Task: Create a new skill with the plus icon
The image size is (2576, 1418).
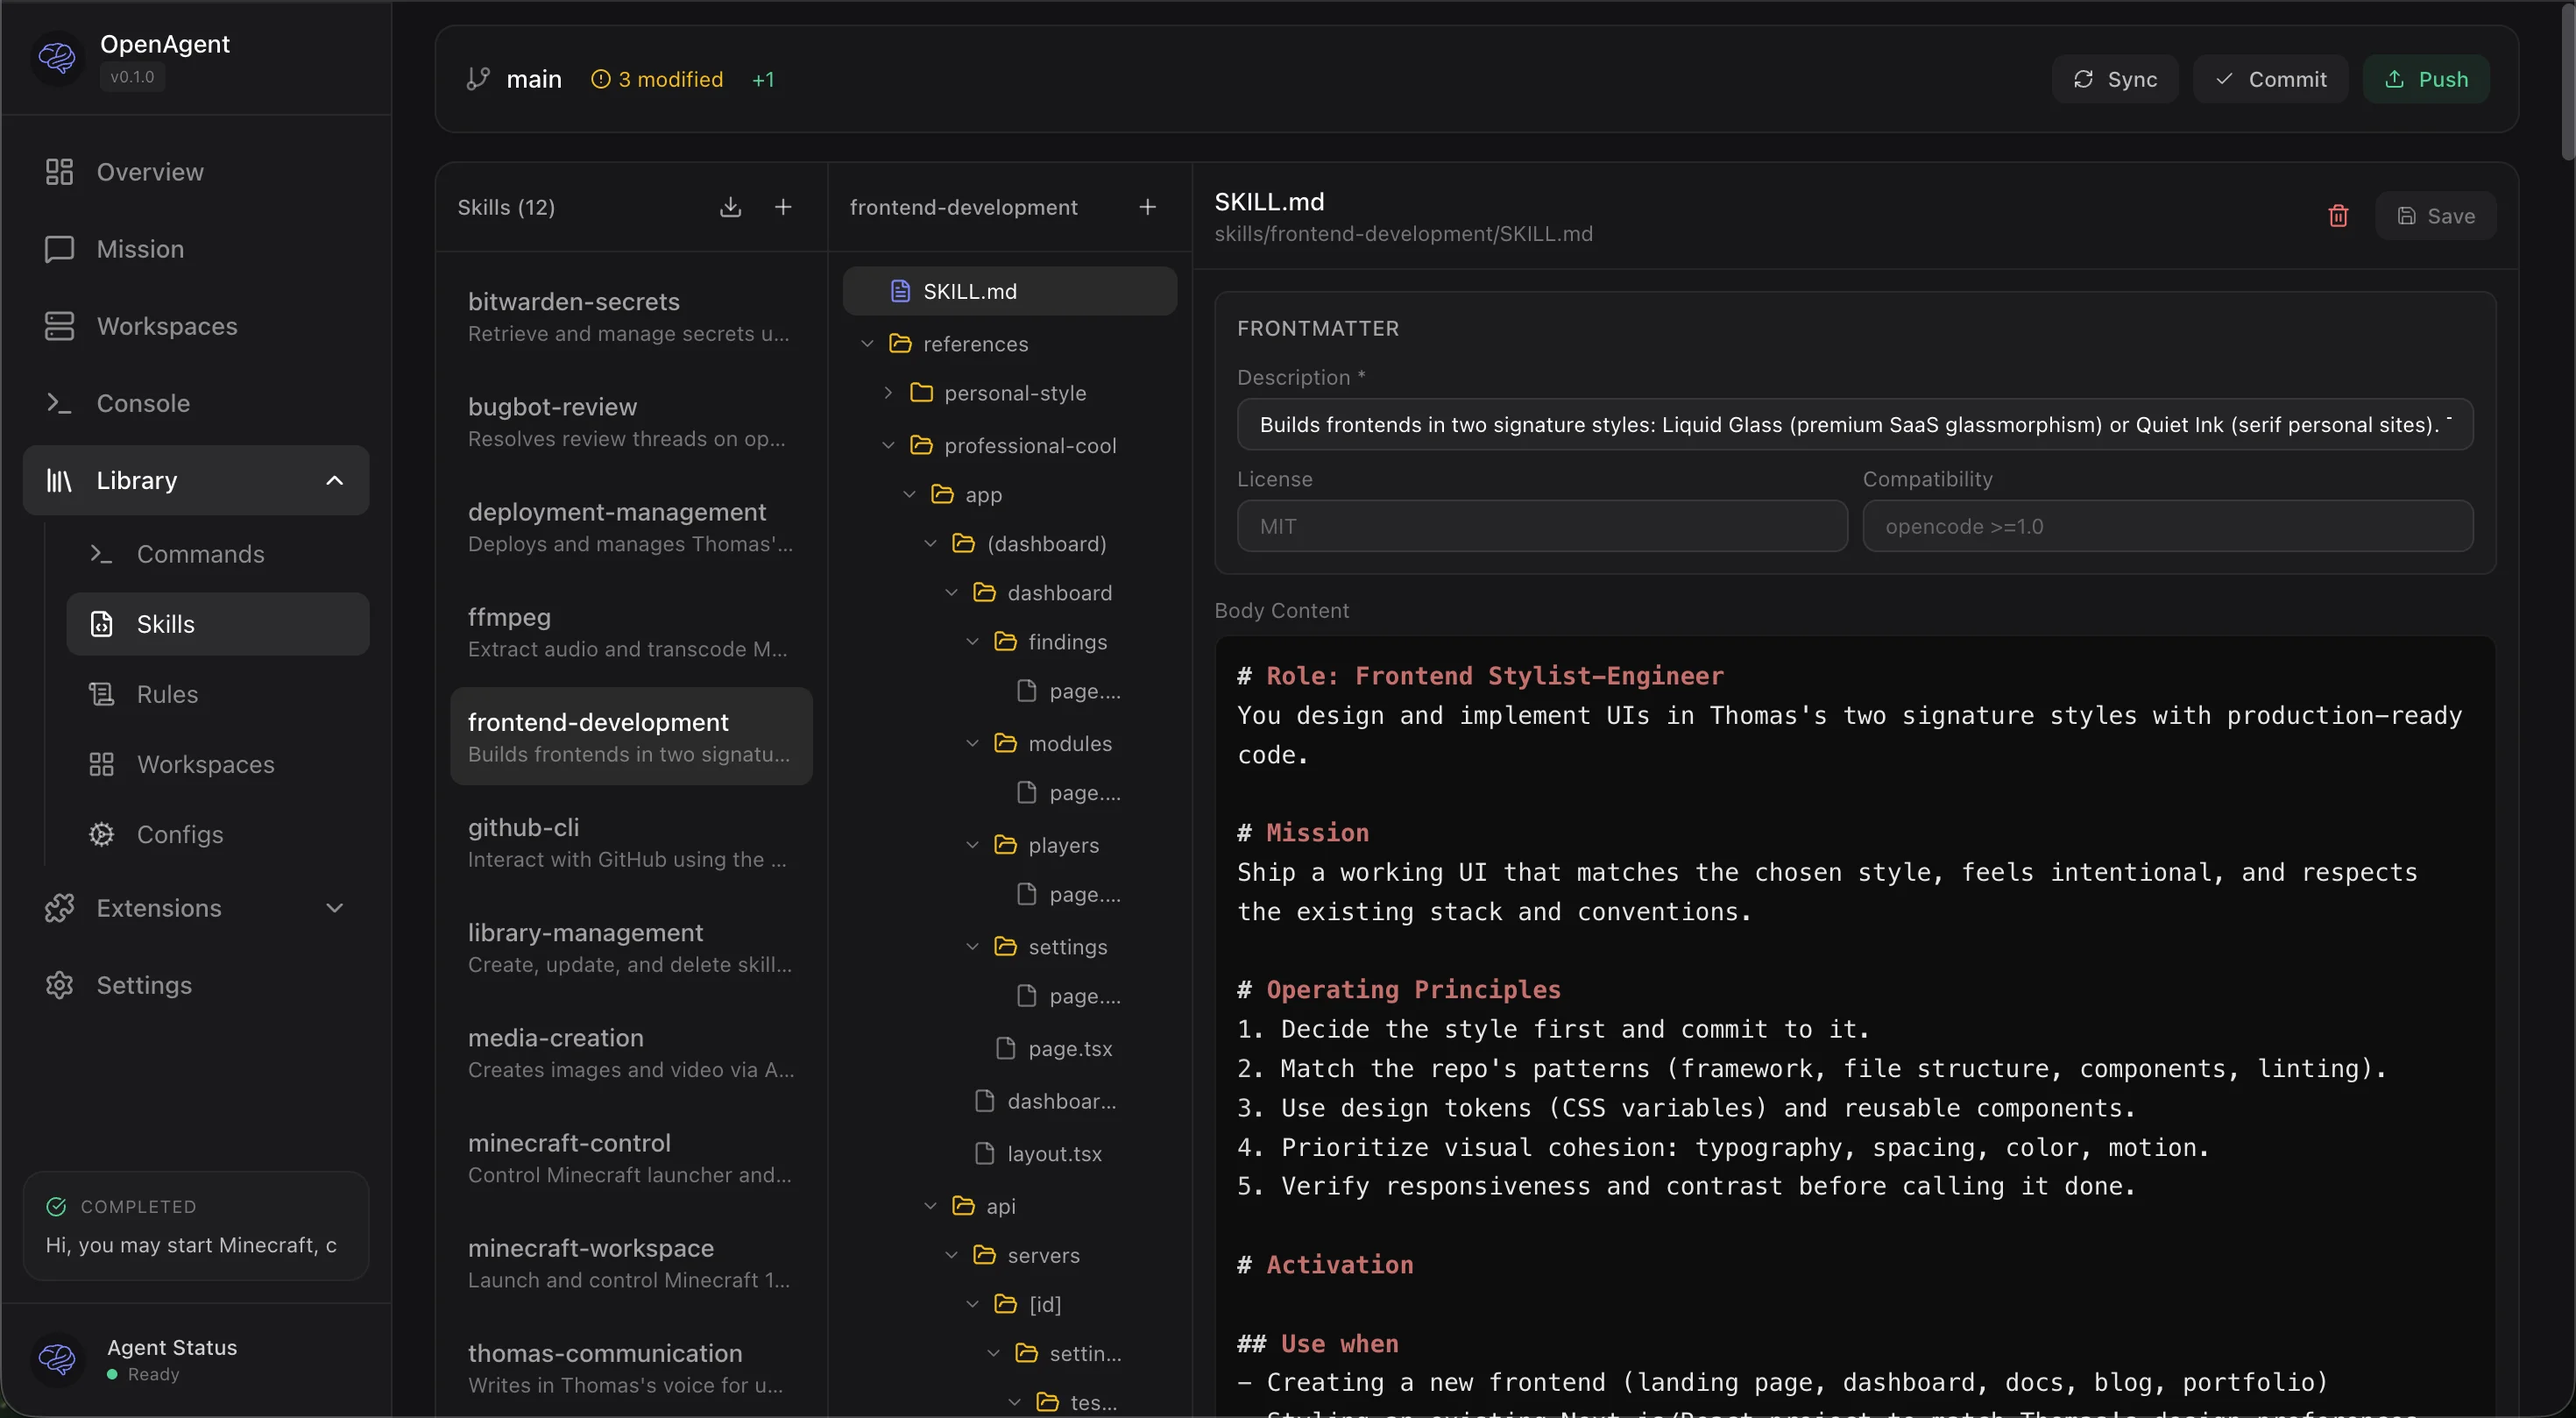Action: pyautogui.click(x=784, y=207)
